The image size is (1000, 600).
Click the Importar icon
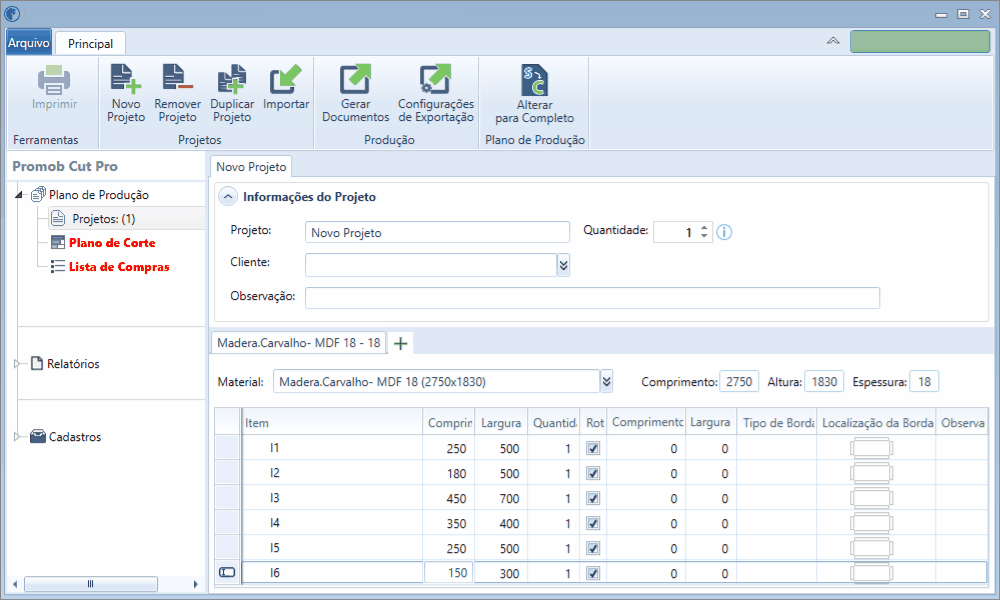(x=286, y=78)
